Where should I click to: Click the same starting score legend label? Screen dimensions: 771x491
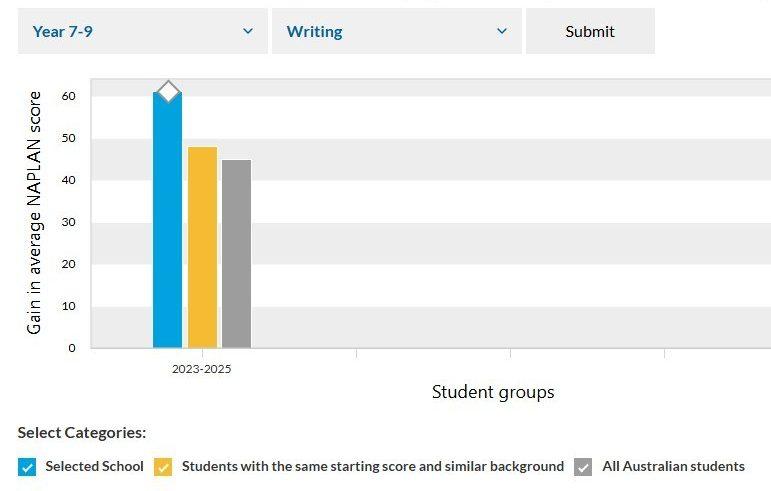[373, 466]
